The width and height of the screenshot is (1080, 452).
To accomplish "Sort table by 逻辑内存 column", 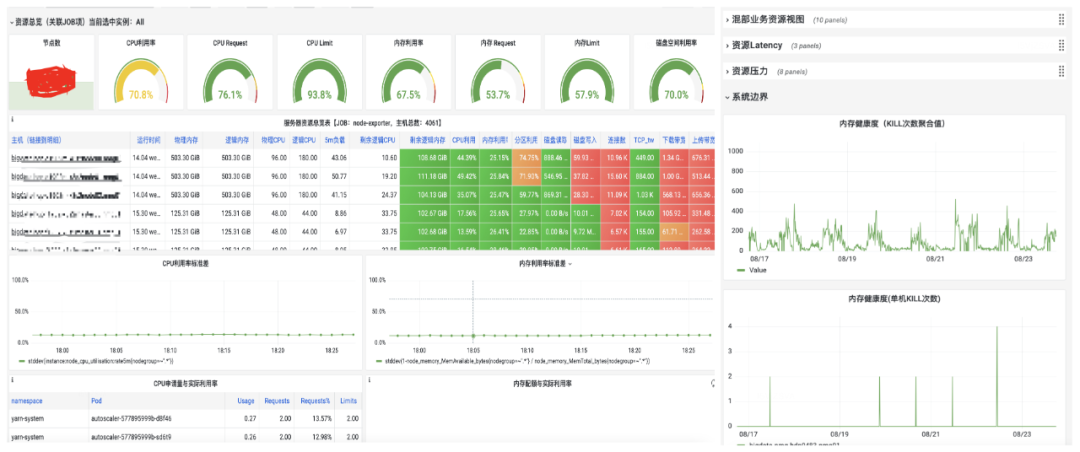I will click(237, 140).
